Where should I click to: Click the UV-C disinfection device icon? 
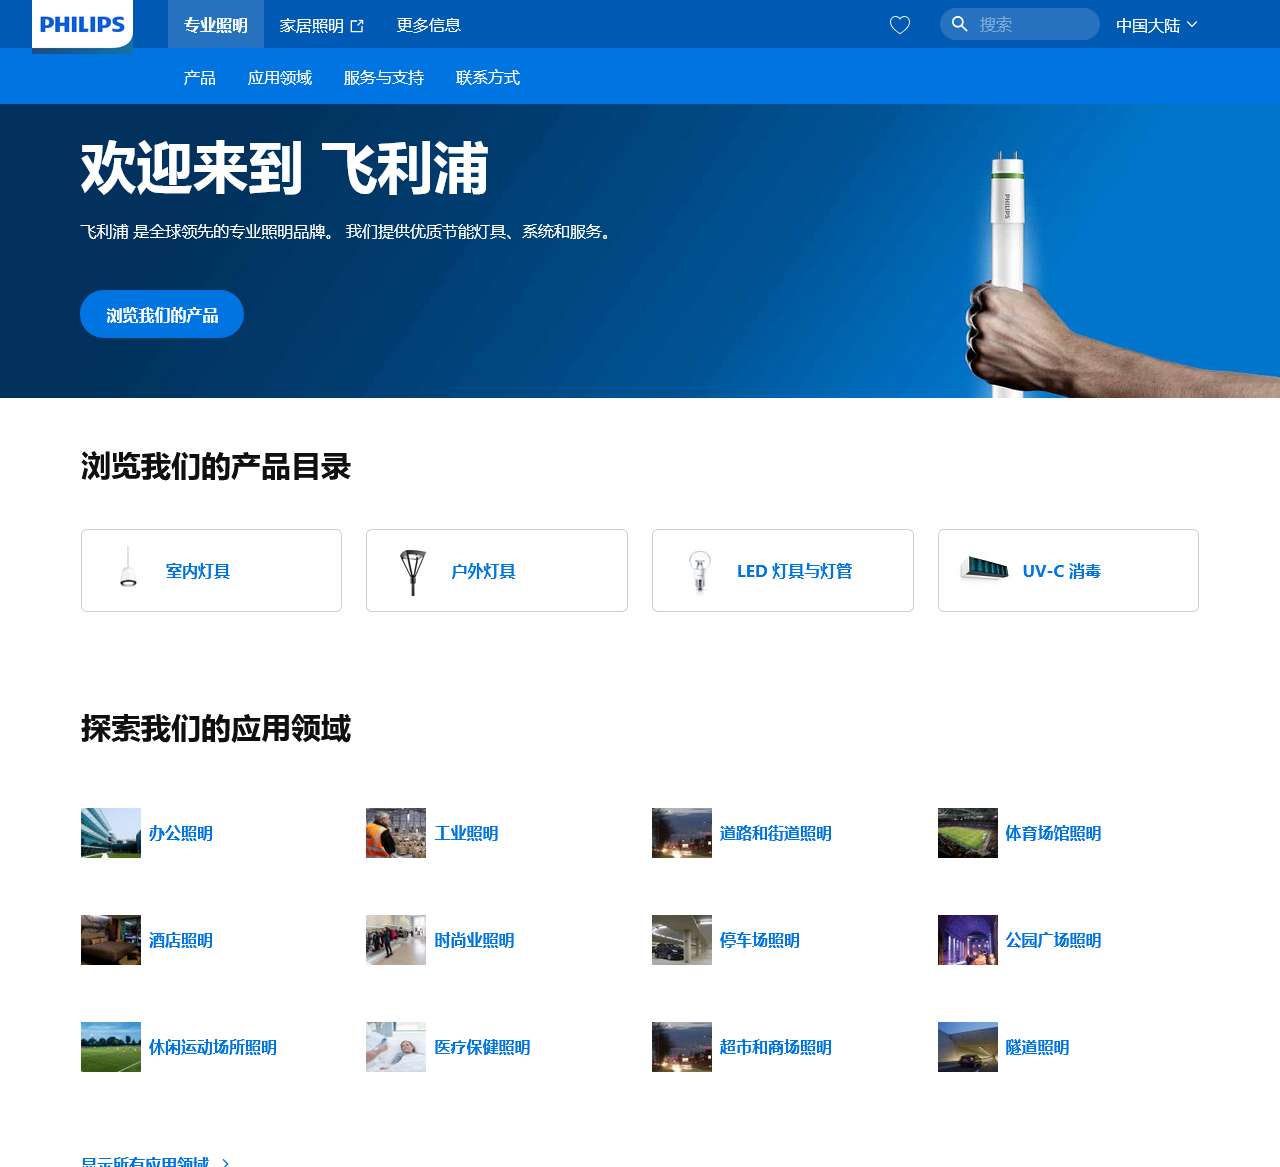point(985,569)
